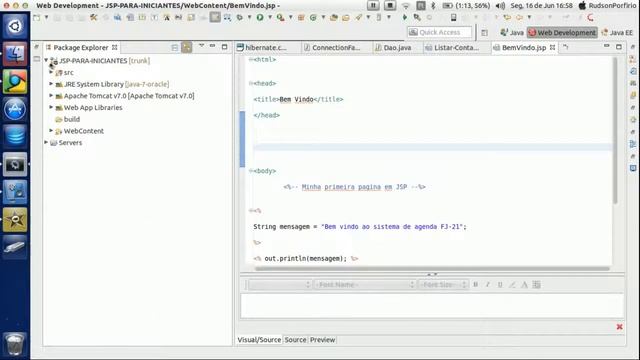
Task: Open the paragraph style dropdown in visual toolbar
Action: tap(280, 284)
